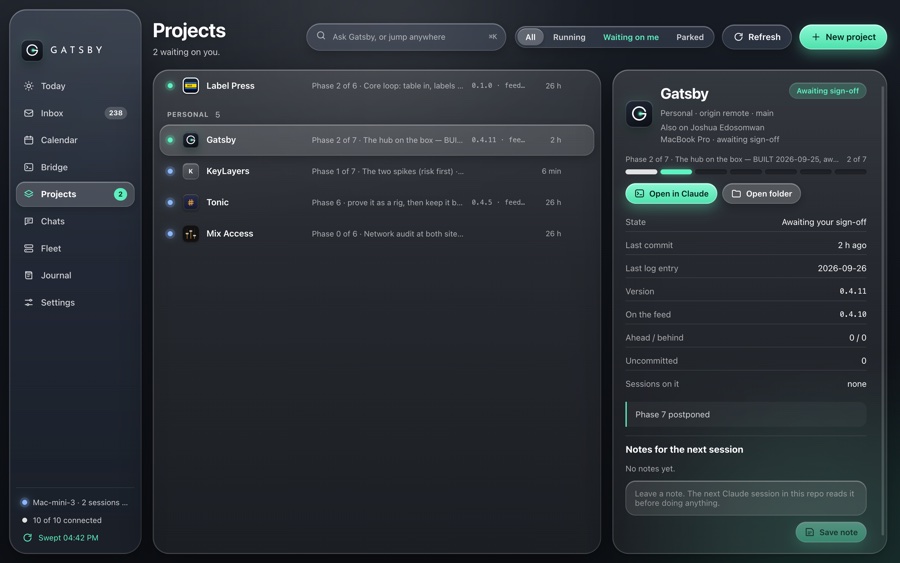Click the 10 of 10 connected status

click(61, 520)
